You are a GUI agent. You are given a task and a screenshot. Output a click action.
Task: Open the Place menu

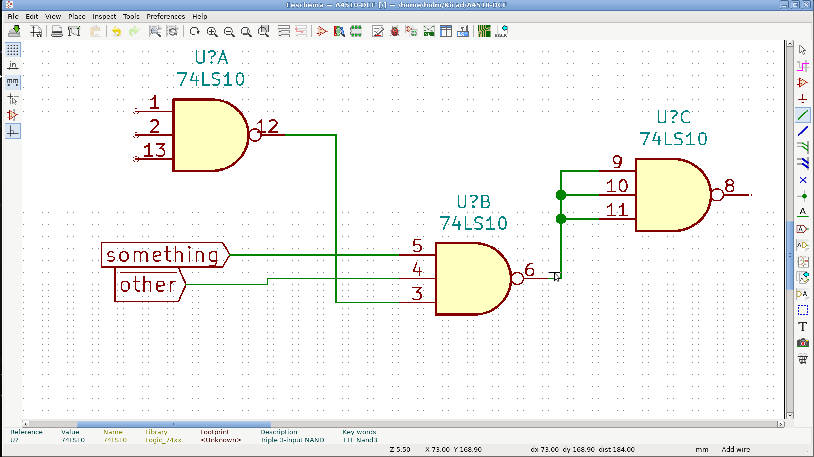pos(77,17)
